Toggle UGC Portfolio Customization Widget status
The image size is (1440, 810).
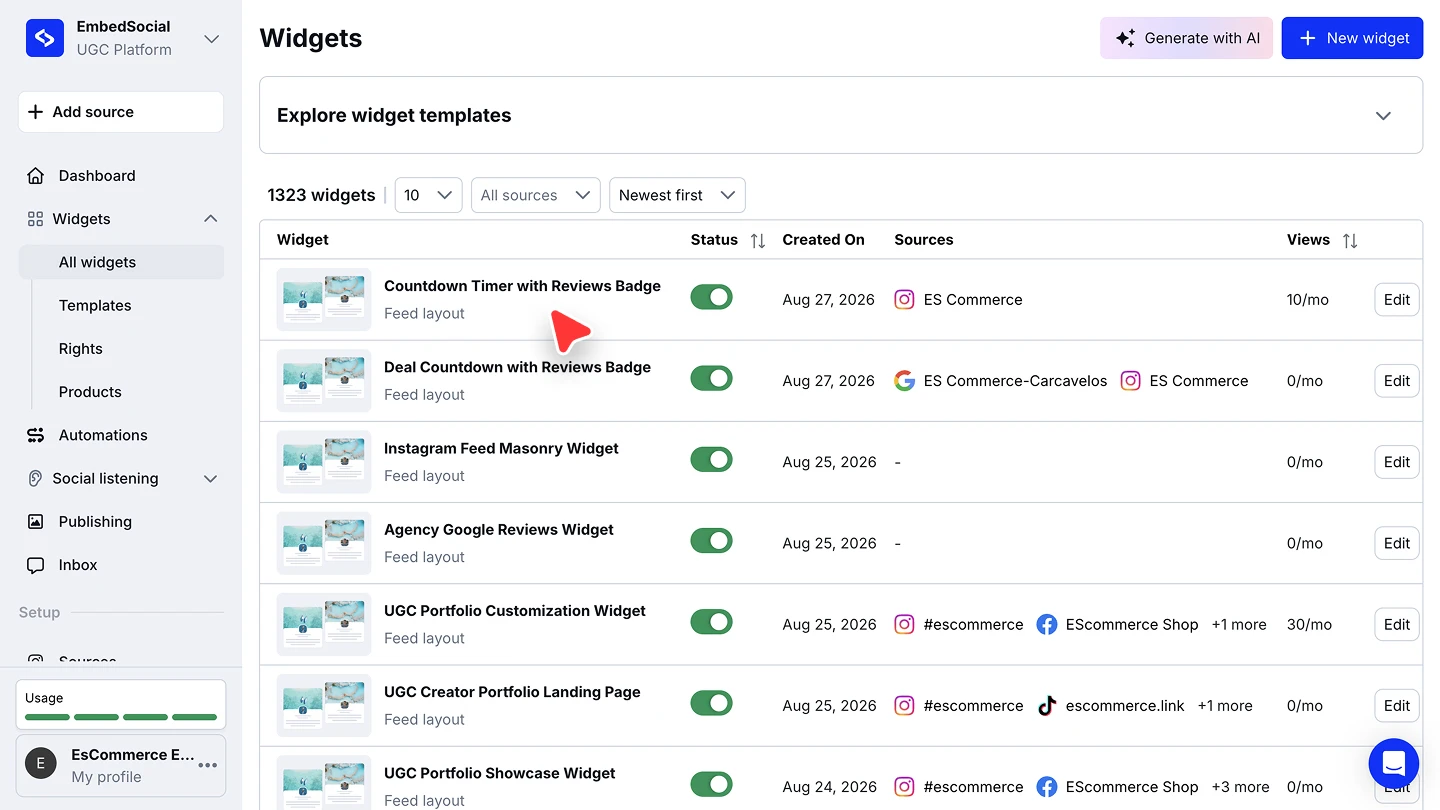click(x=712, y=621)
